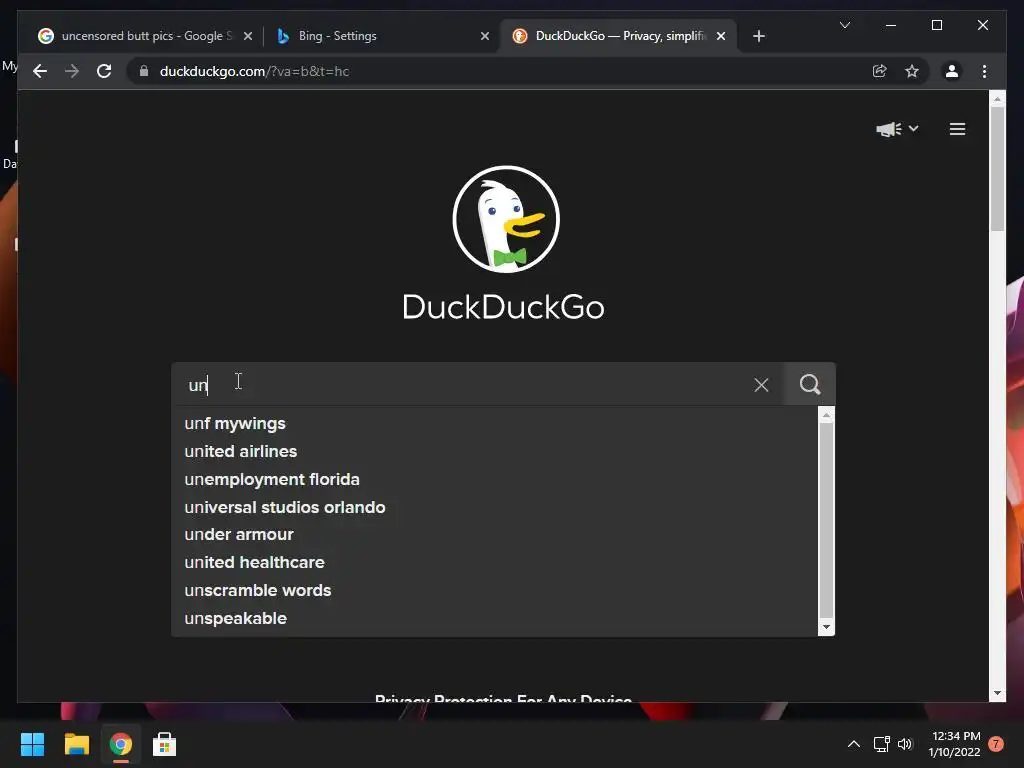Image resolution: width=1024 pixels, height=768 pixels.
Task: Click suggestion list scrollbar up arrow
Action: click(x=826, y=415)
